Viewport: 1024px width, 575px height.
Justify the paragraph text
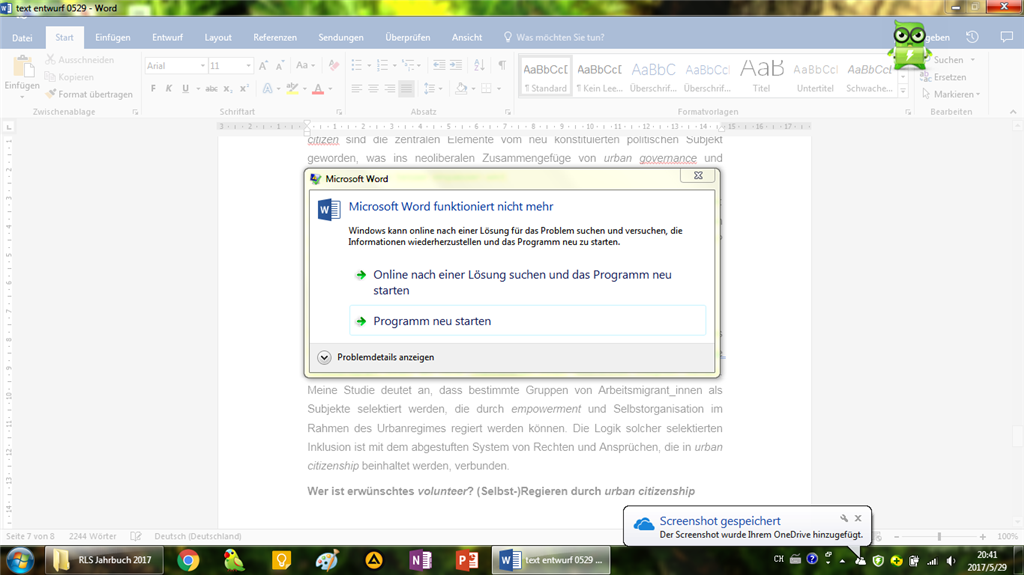[x=406, y=88]
